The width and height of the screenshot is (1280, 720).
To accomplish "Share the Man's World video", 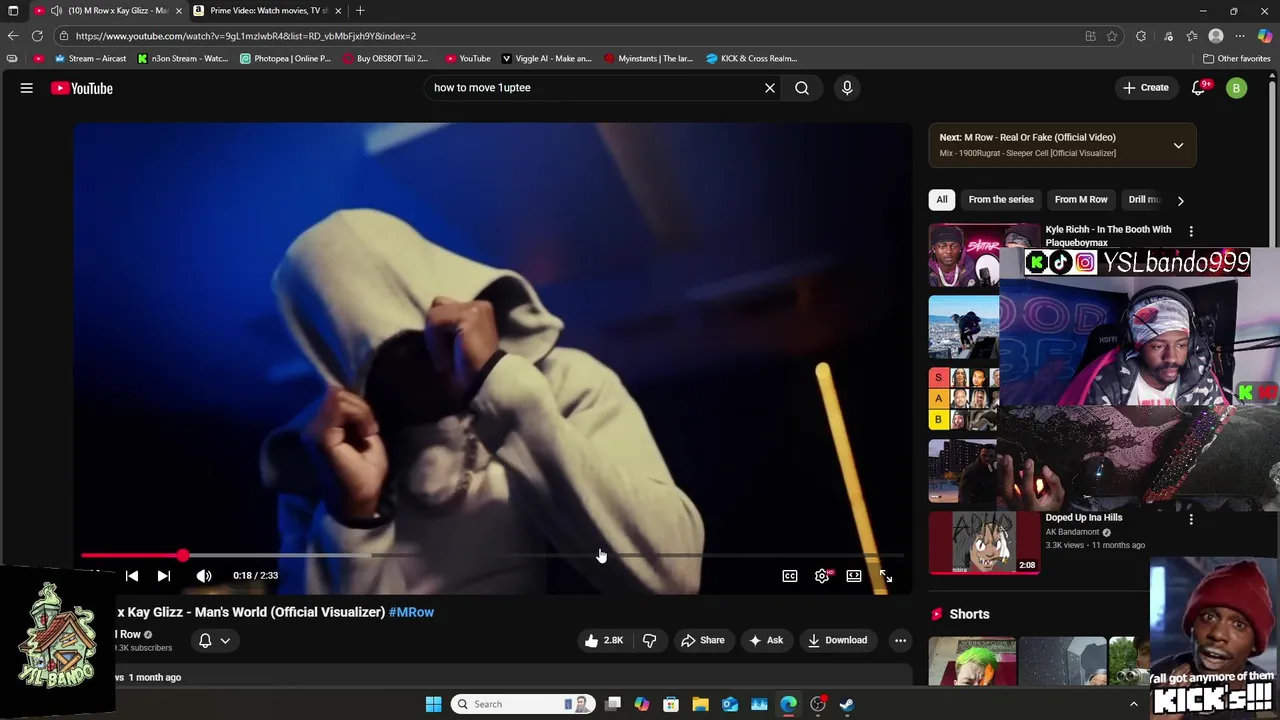I will point(702,640).
